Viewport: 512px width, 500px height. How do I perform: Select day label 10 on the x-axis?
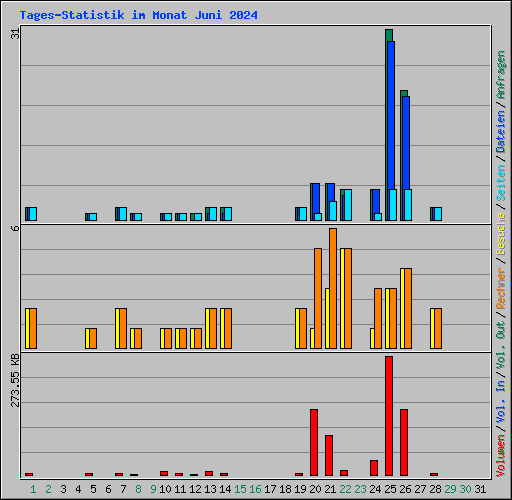(165, 489)
